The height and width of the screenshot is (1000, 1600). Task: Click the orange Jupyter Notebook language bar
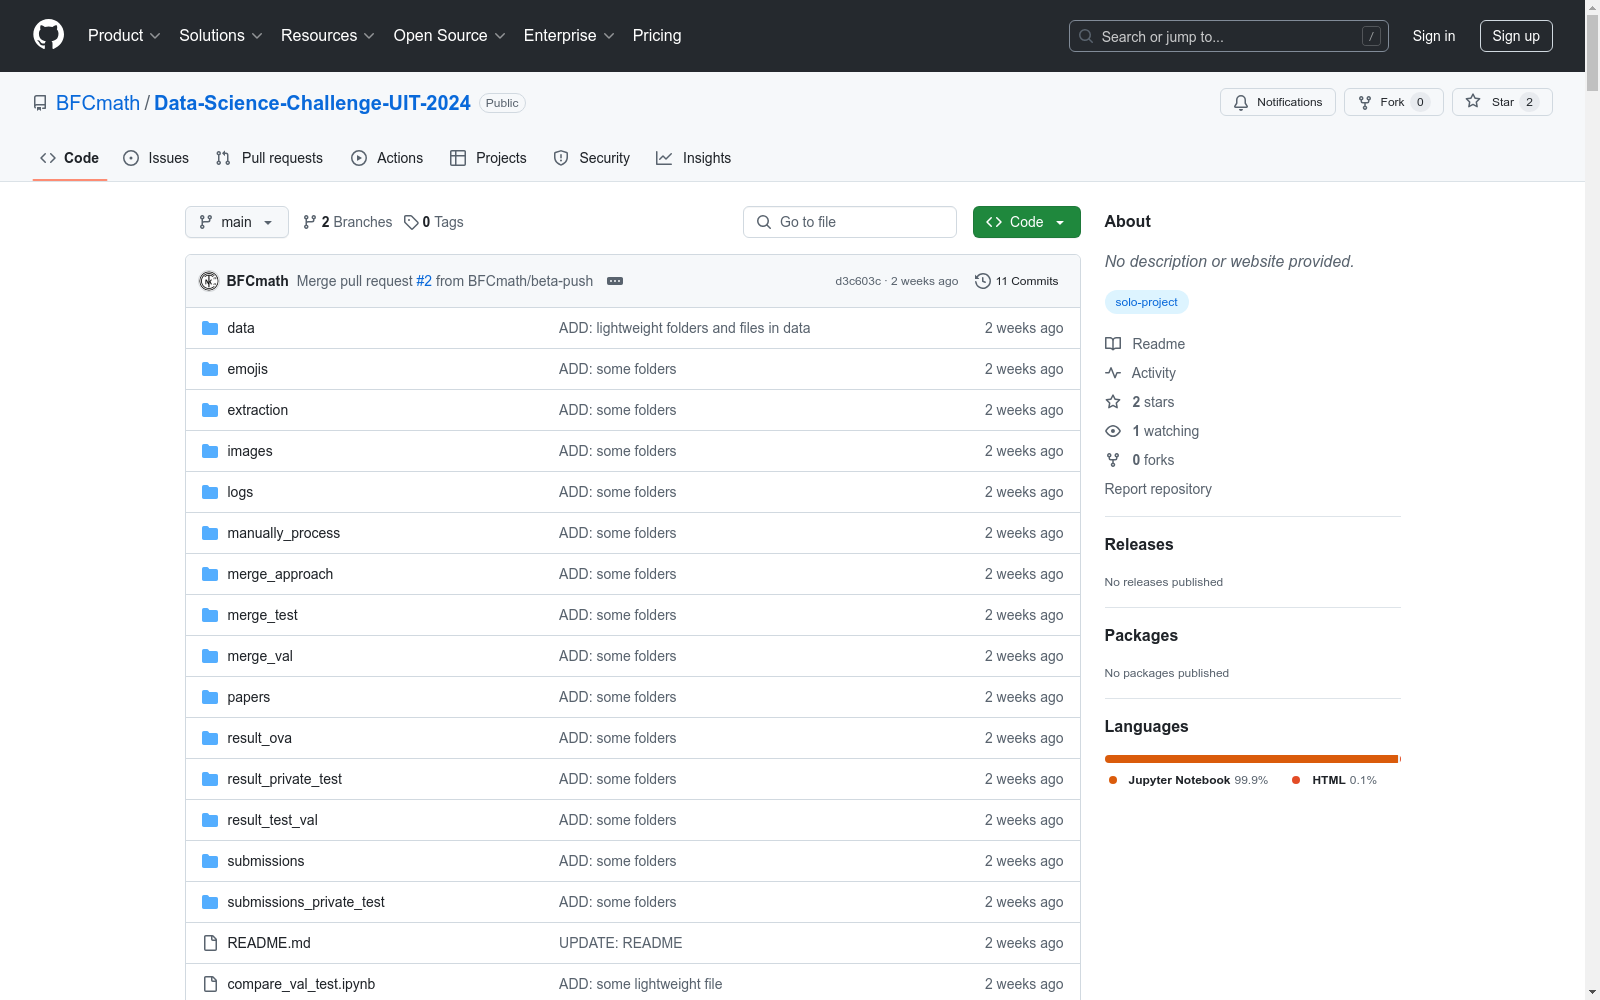pos(1251,759)
